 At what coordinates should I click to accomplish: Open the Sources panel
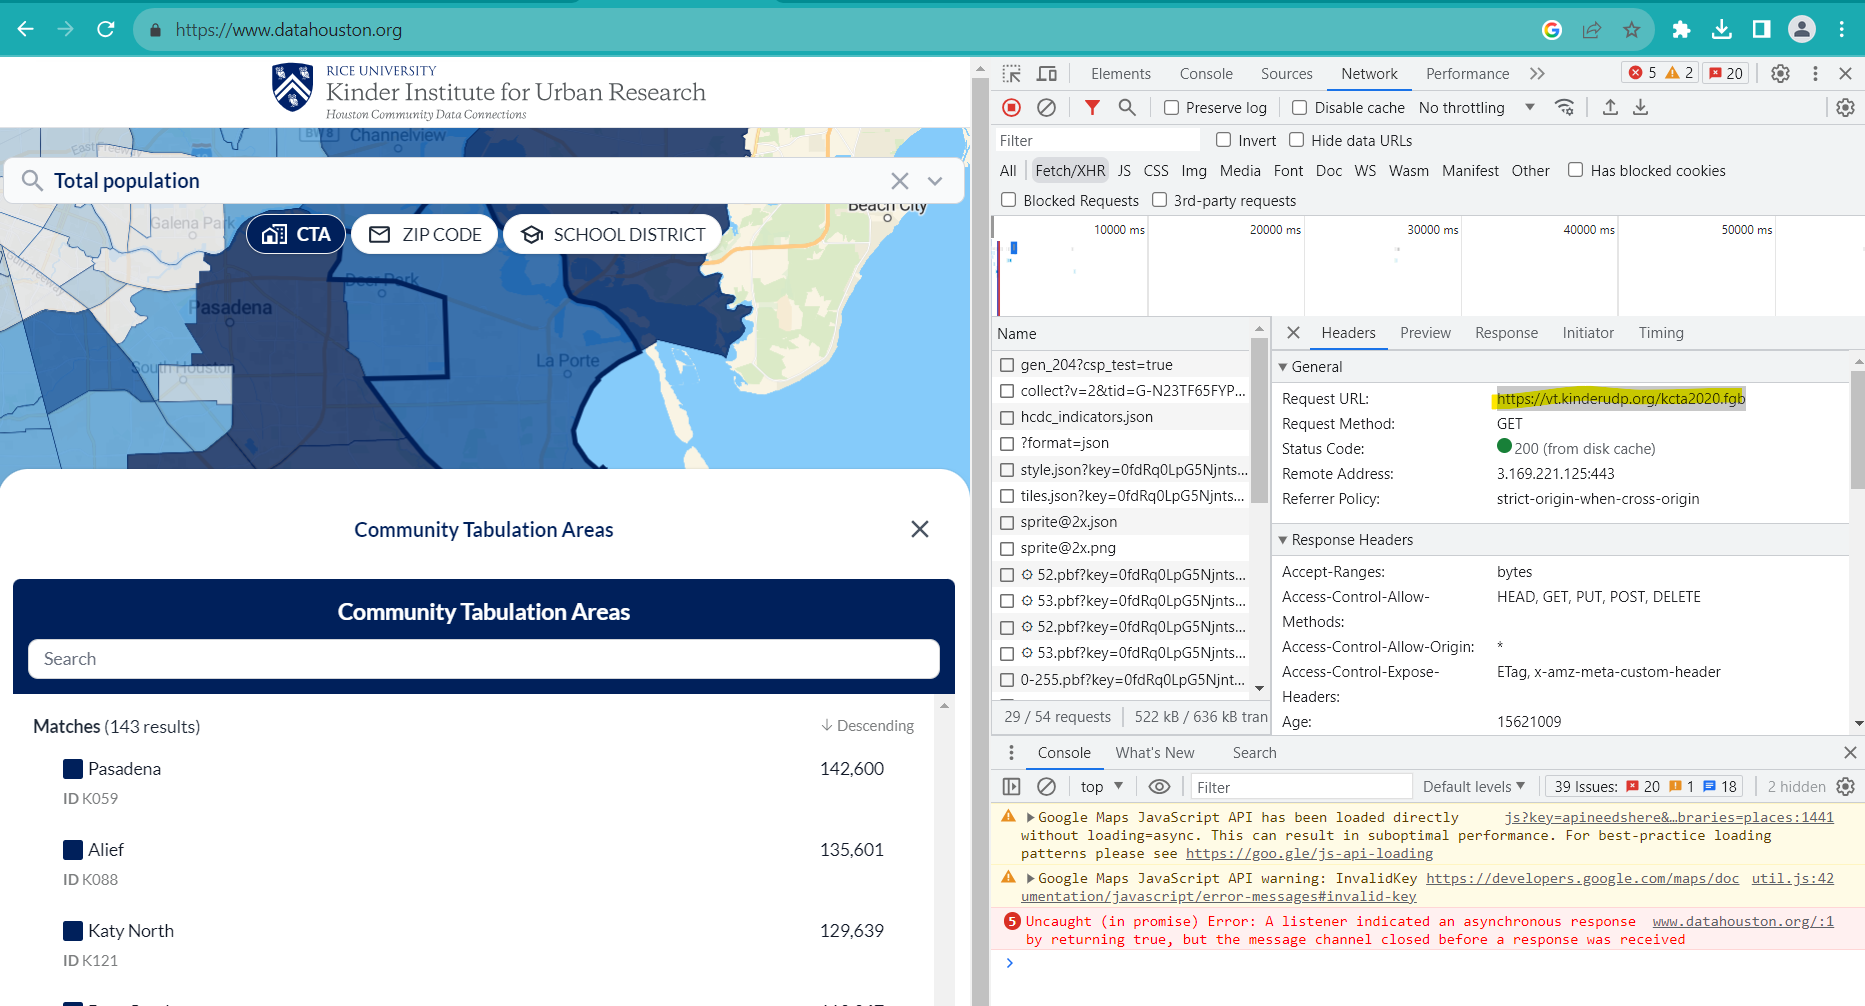point(1286,73)
